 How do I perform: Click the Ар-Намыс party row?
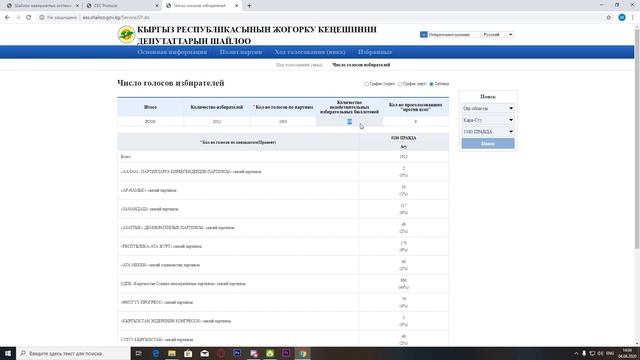coord(283,190)
